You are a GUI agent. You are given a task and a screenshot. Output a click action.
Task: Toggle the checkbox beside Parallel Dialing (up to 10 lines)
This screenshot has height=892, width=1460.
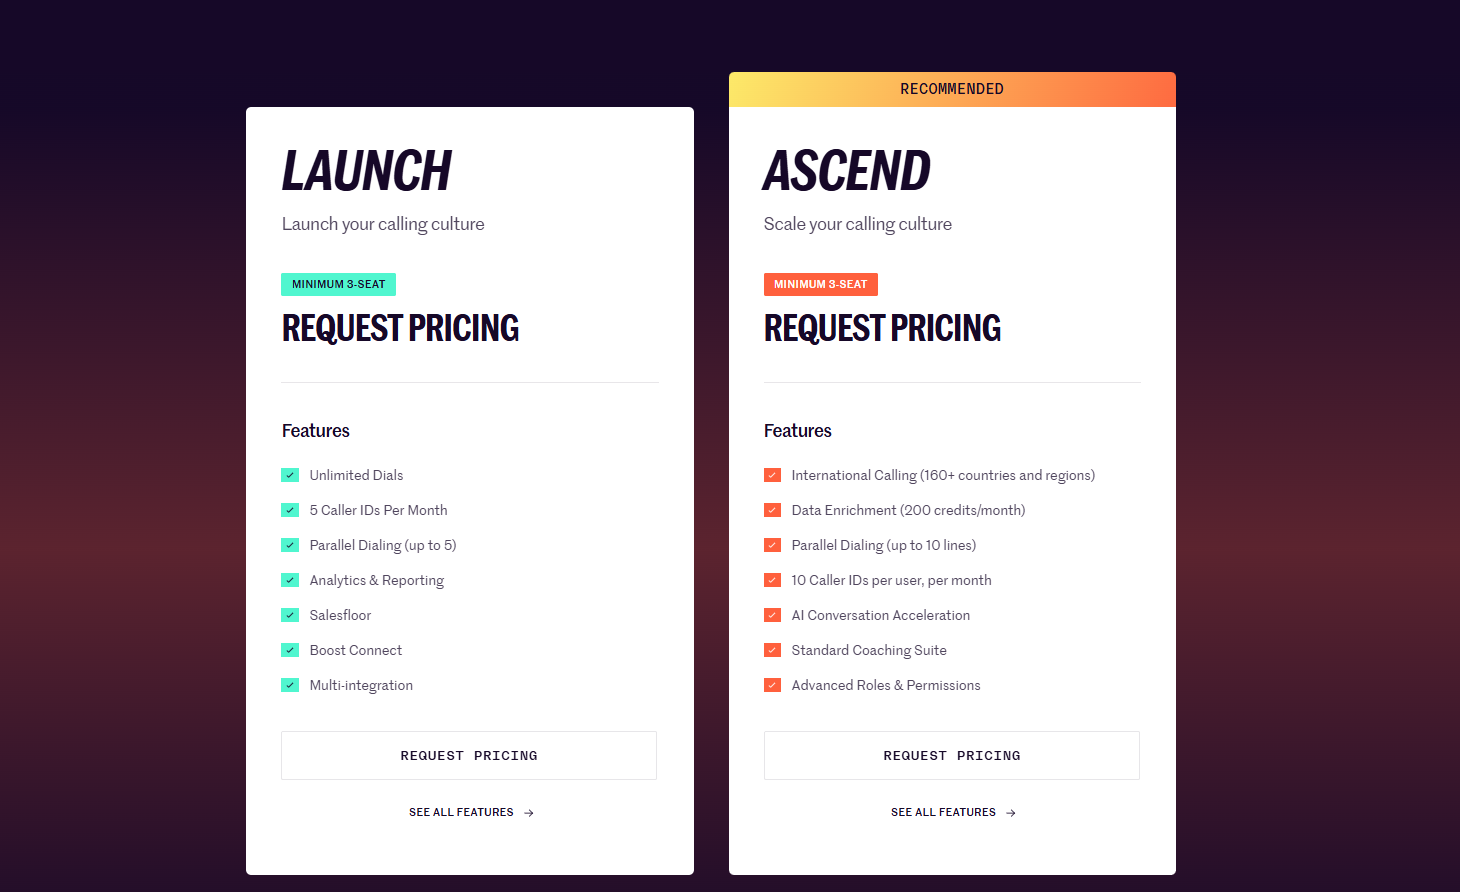[x=772, y=545]
